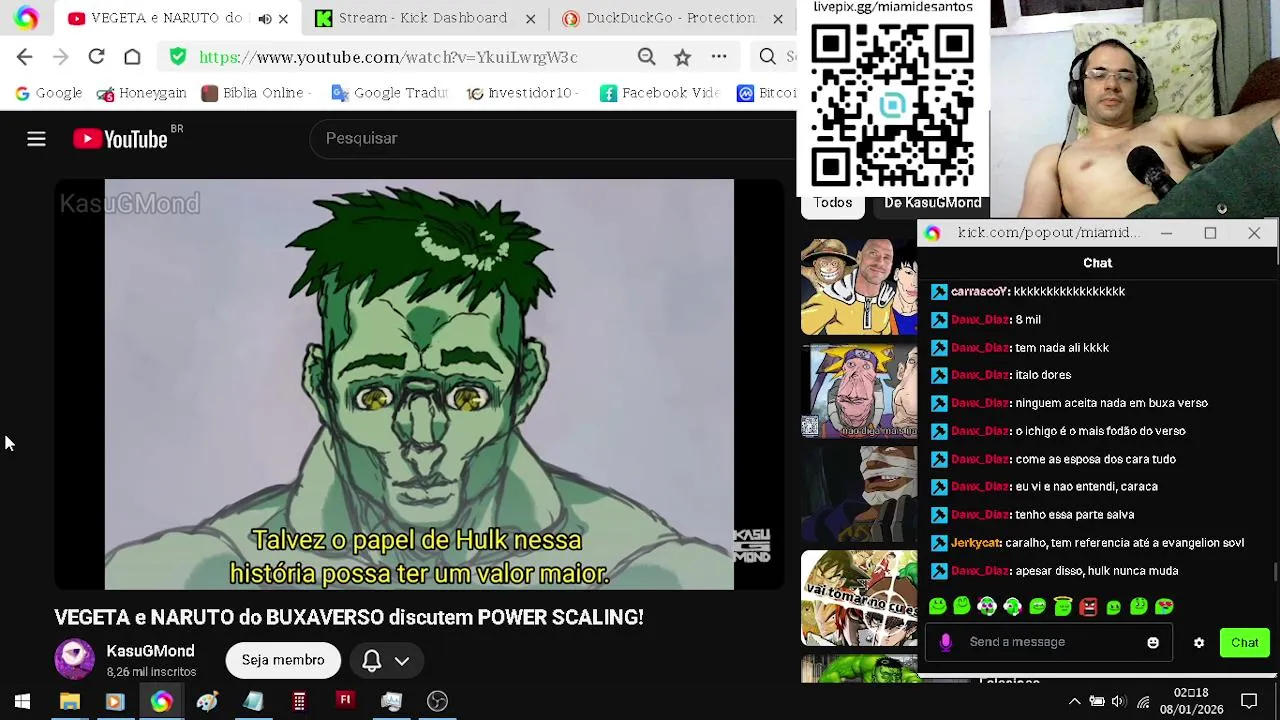The image size is (1280, 720).
Task: Open the first suggested video thumbnail with laughing characters
Action: [x=858, y=286]
